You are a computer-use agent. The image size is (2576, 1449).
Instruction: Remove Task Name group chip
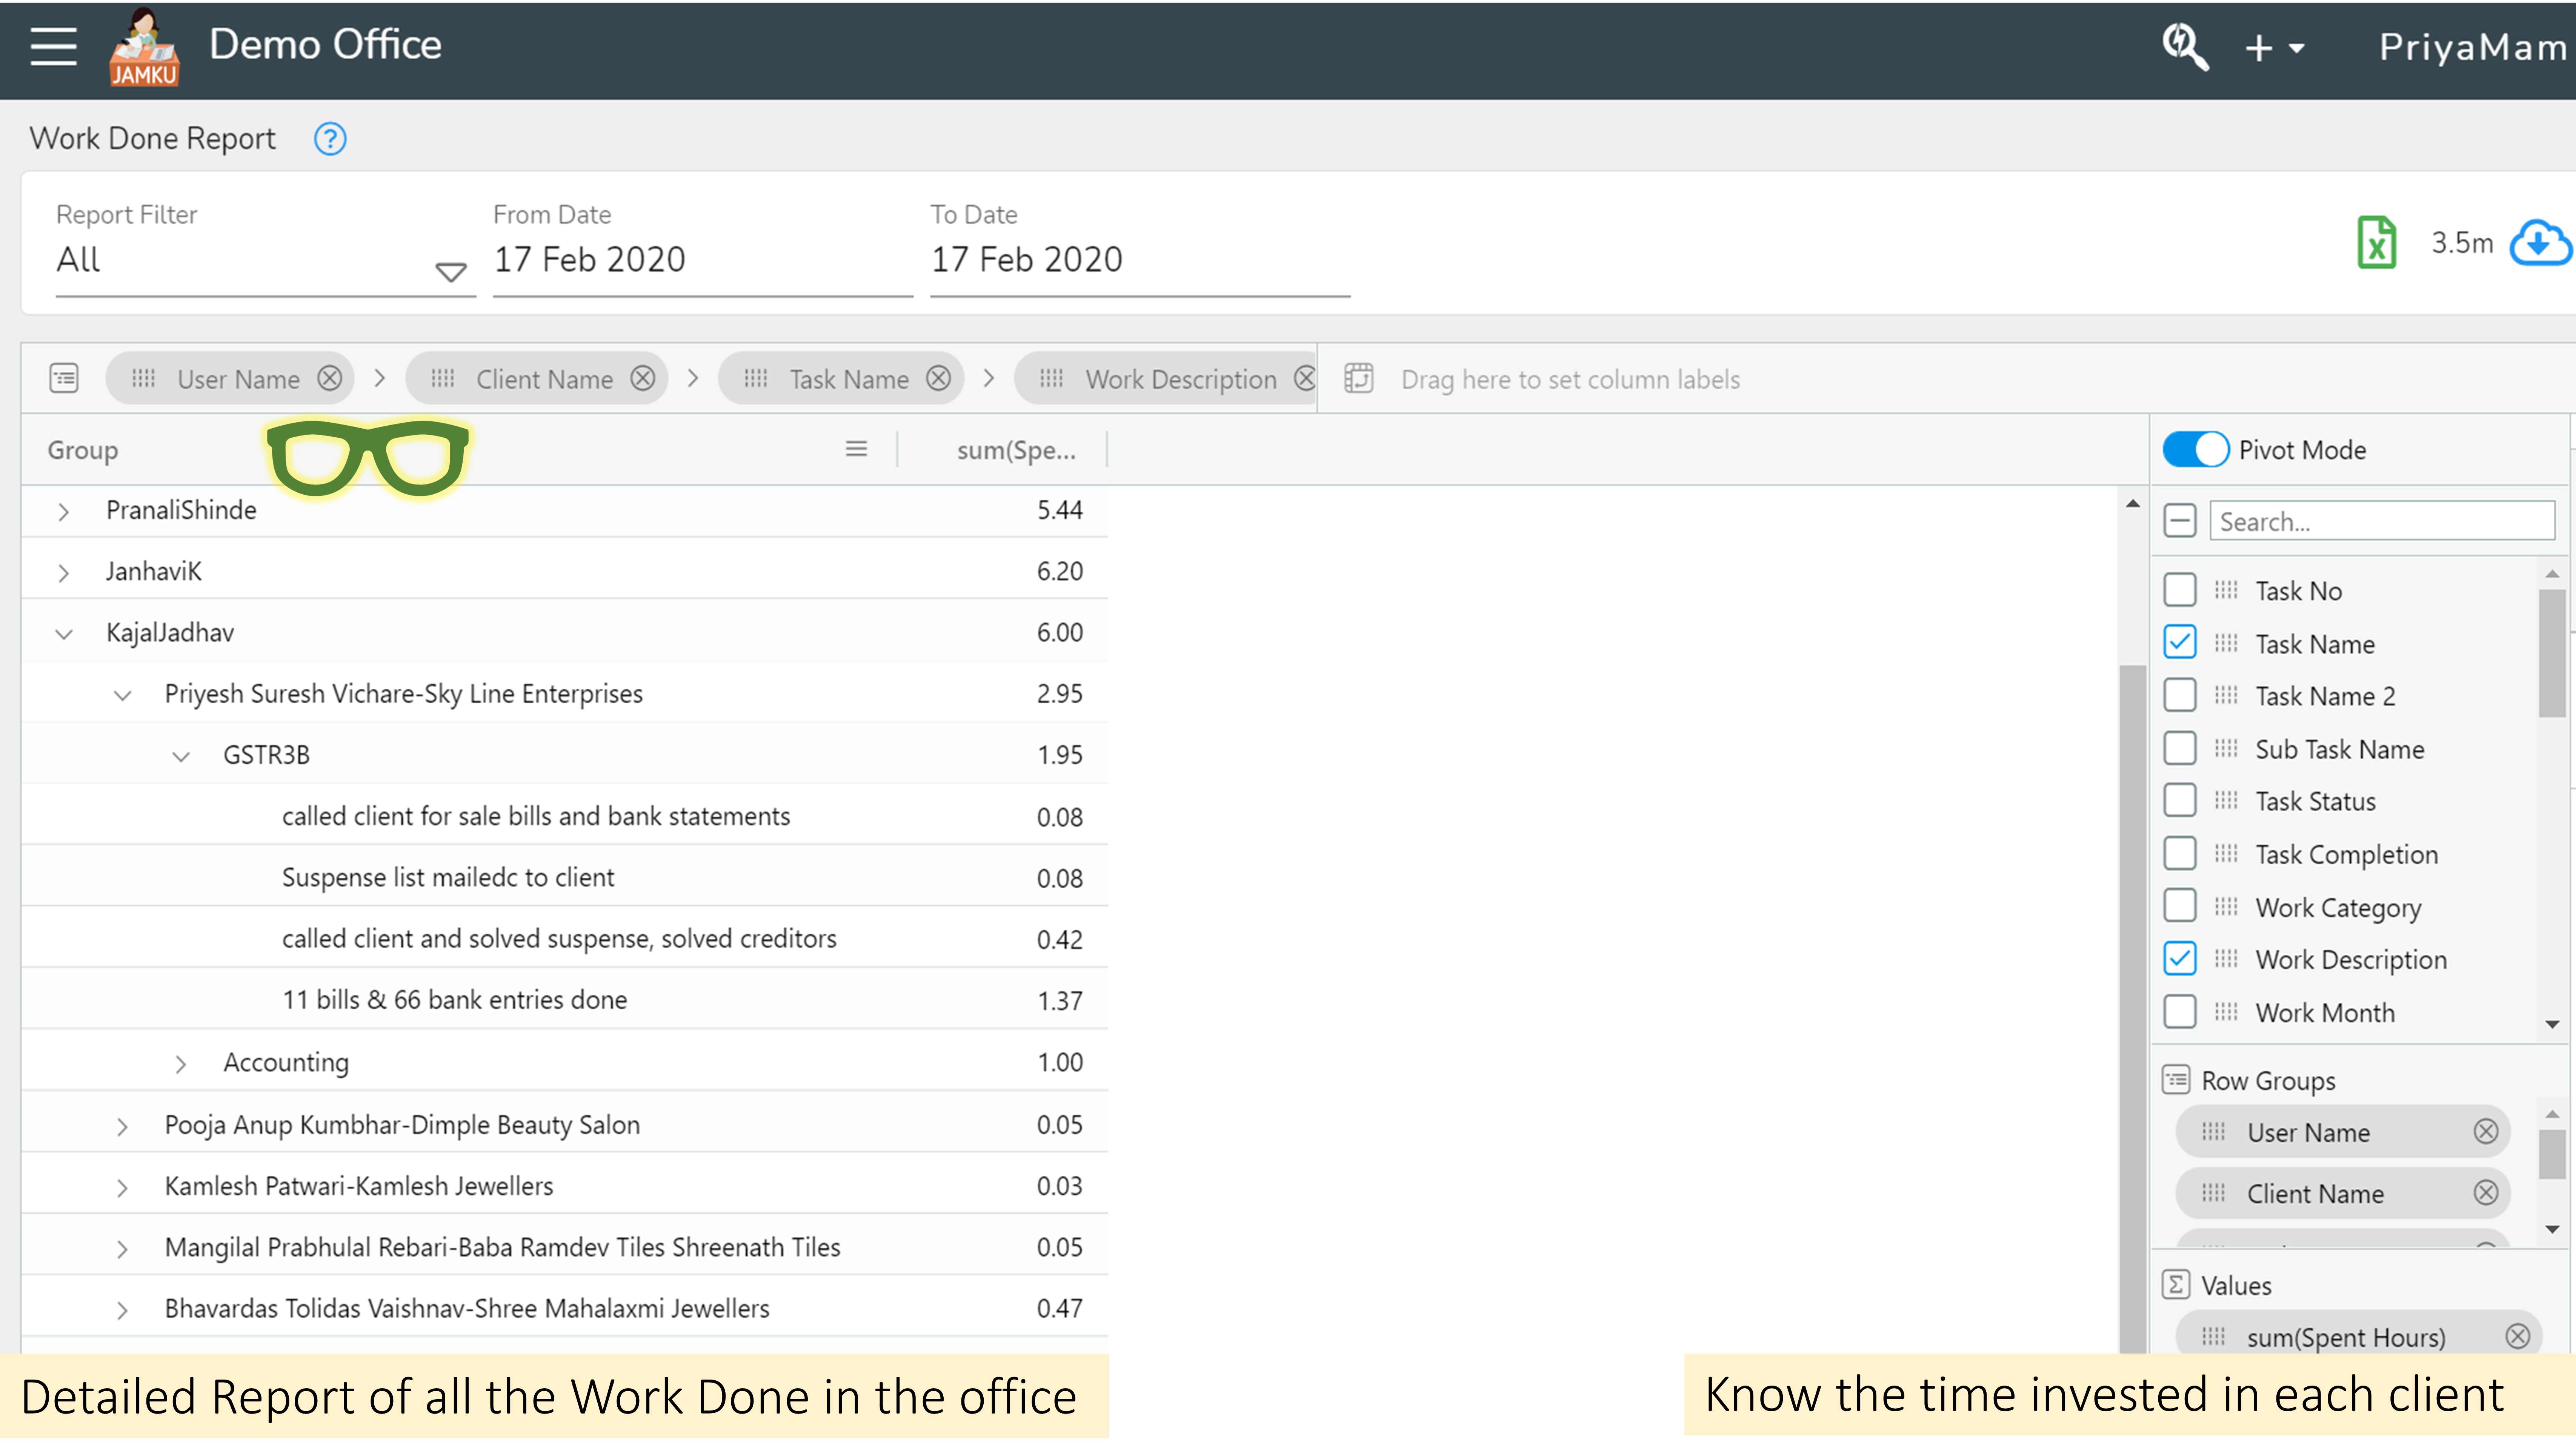(x=938, y=379)
